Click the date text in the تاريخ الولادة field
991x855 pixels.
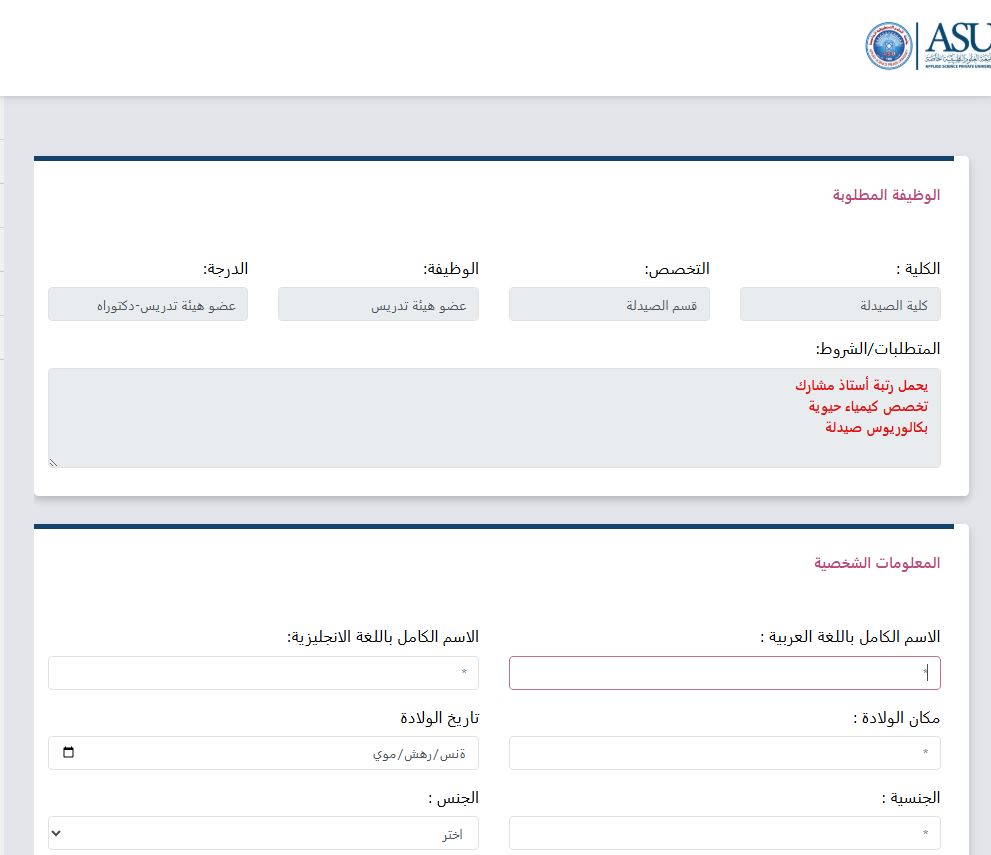pos(425,753)
